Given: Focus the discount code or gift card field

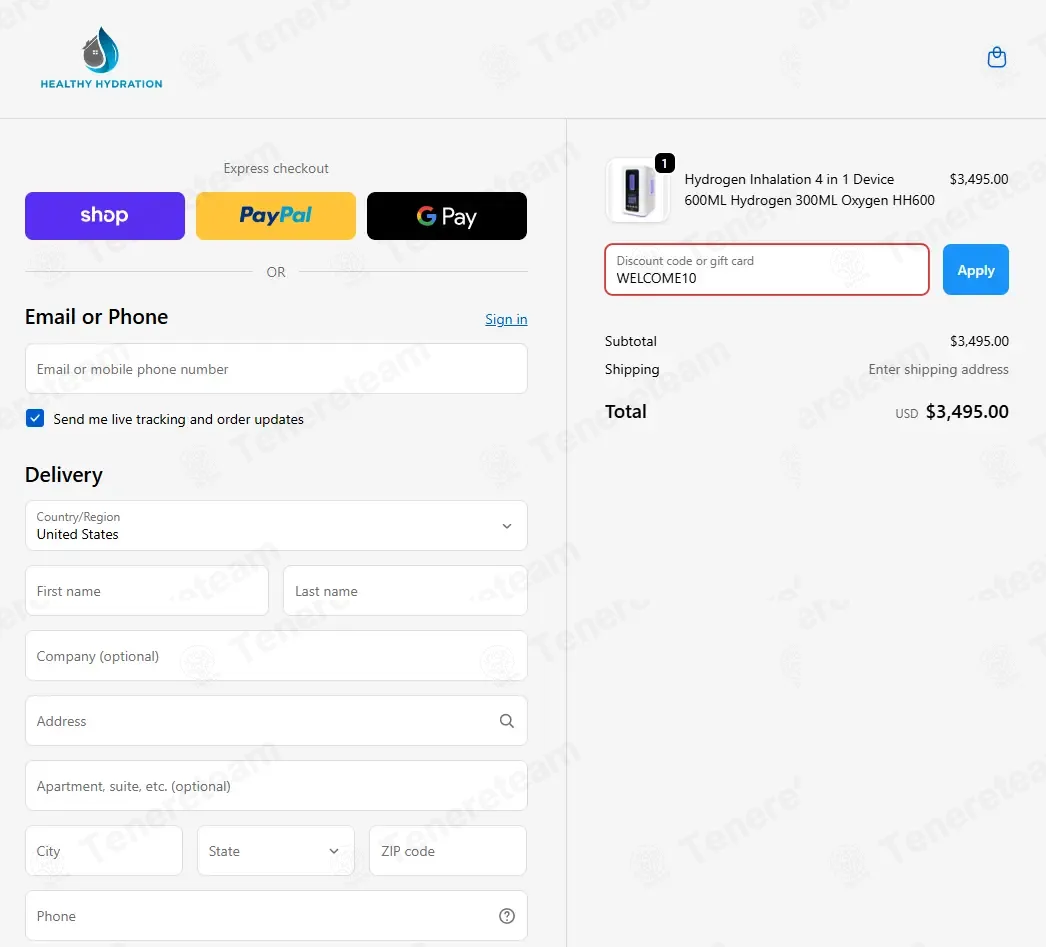Looking at the screenshot, I should pyautogui.click(x=767, y=269).
